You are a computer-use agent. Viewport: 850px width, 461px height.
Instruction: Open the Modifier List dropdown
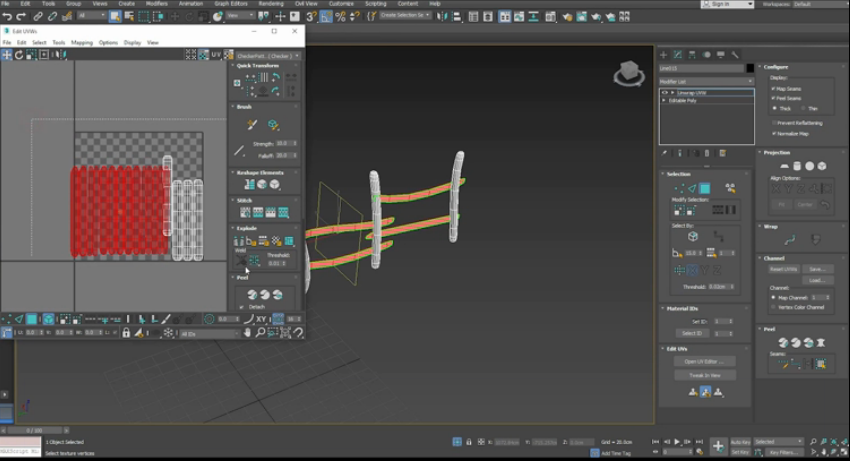pyautogui.click(x=706, y=81)
